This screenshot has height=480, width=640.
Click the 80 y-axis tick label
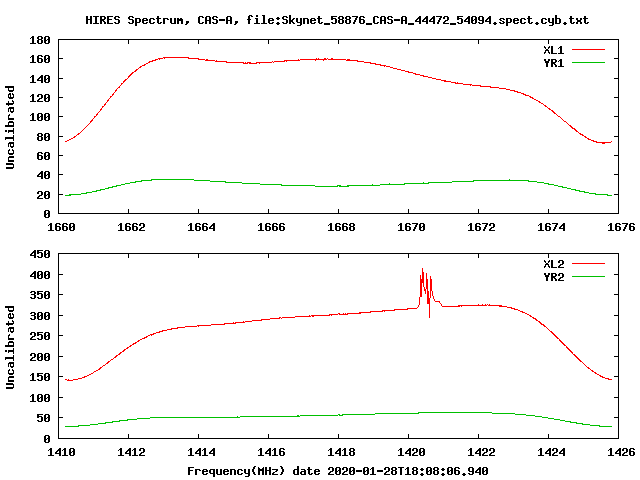43,137
